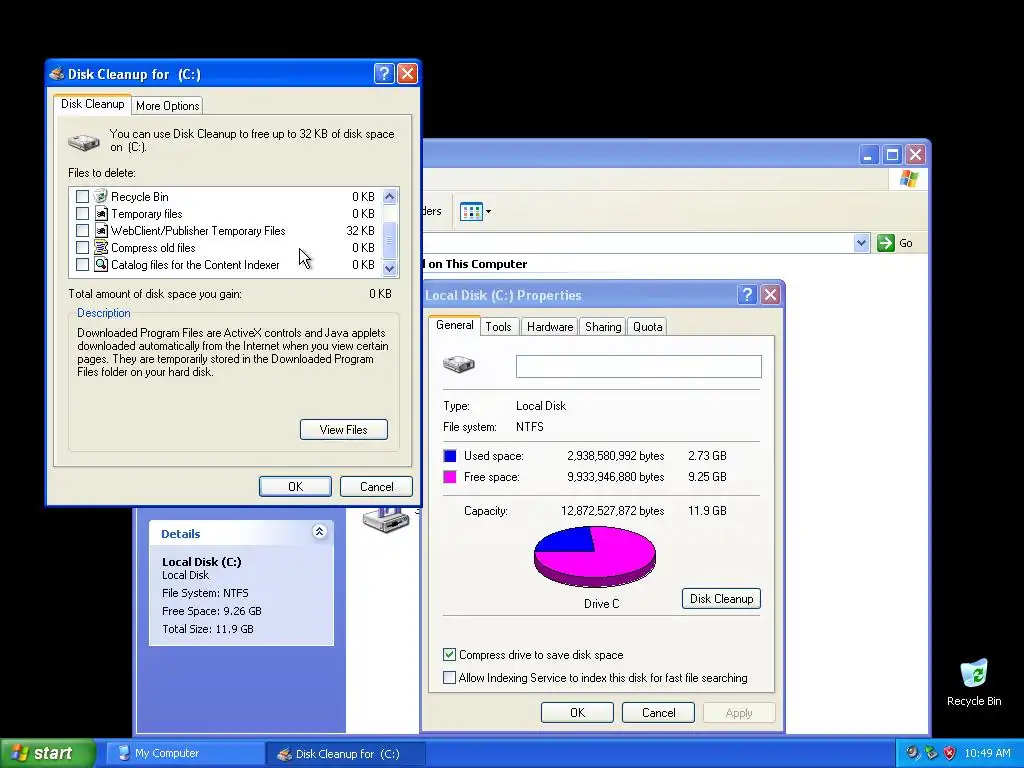Open the address bar dropdown arrow

pos(861,243)
